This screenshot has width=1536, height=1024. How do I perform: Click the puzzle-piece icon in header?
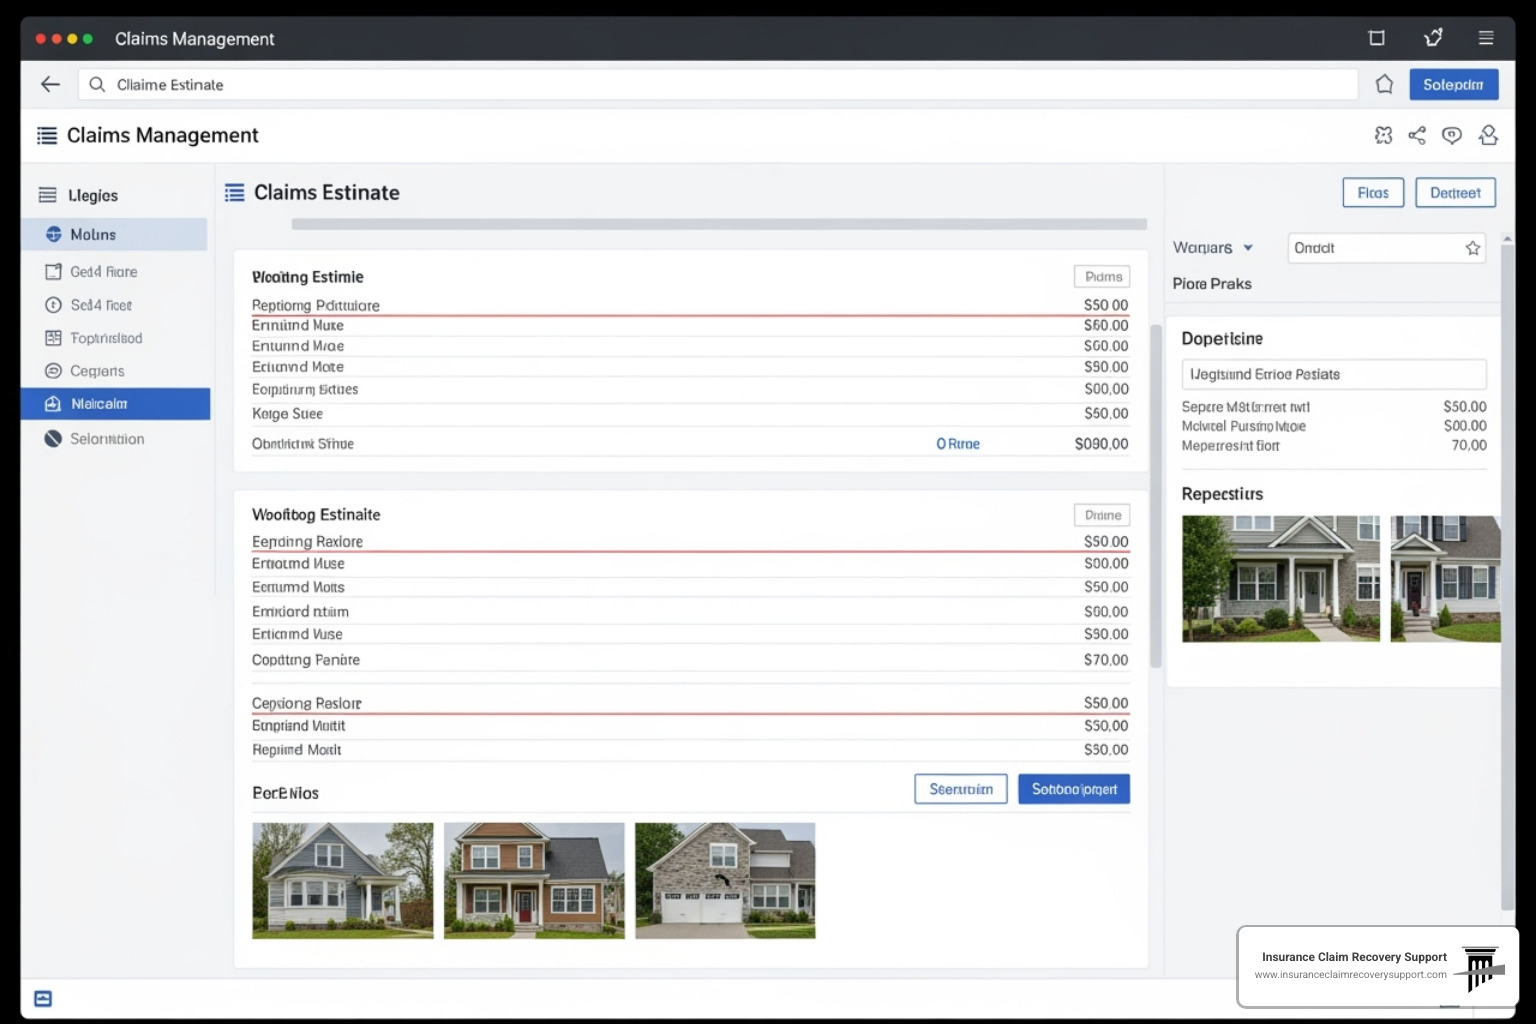[x=1383, y=136]
